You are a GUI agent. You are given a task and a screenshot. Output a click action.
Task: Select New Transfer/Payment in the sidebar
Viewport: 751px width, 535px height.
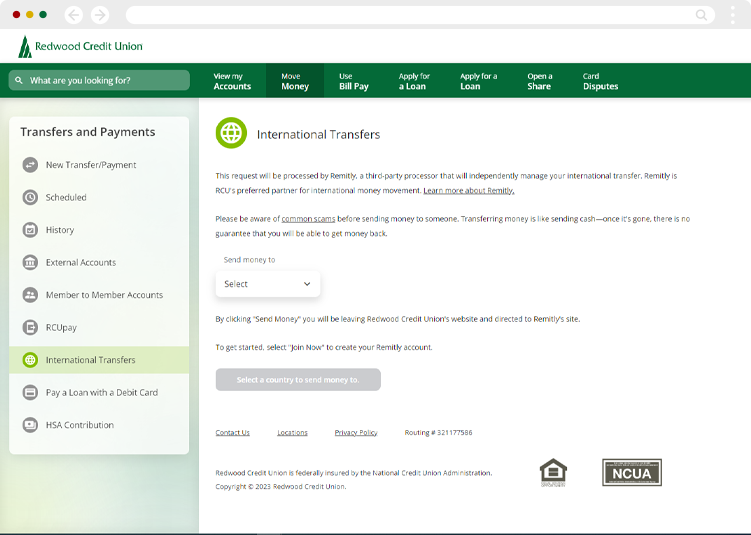click(x=99, y=165)
